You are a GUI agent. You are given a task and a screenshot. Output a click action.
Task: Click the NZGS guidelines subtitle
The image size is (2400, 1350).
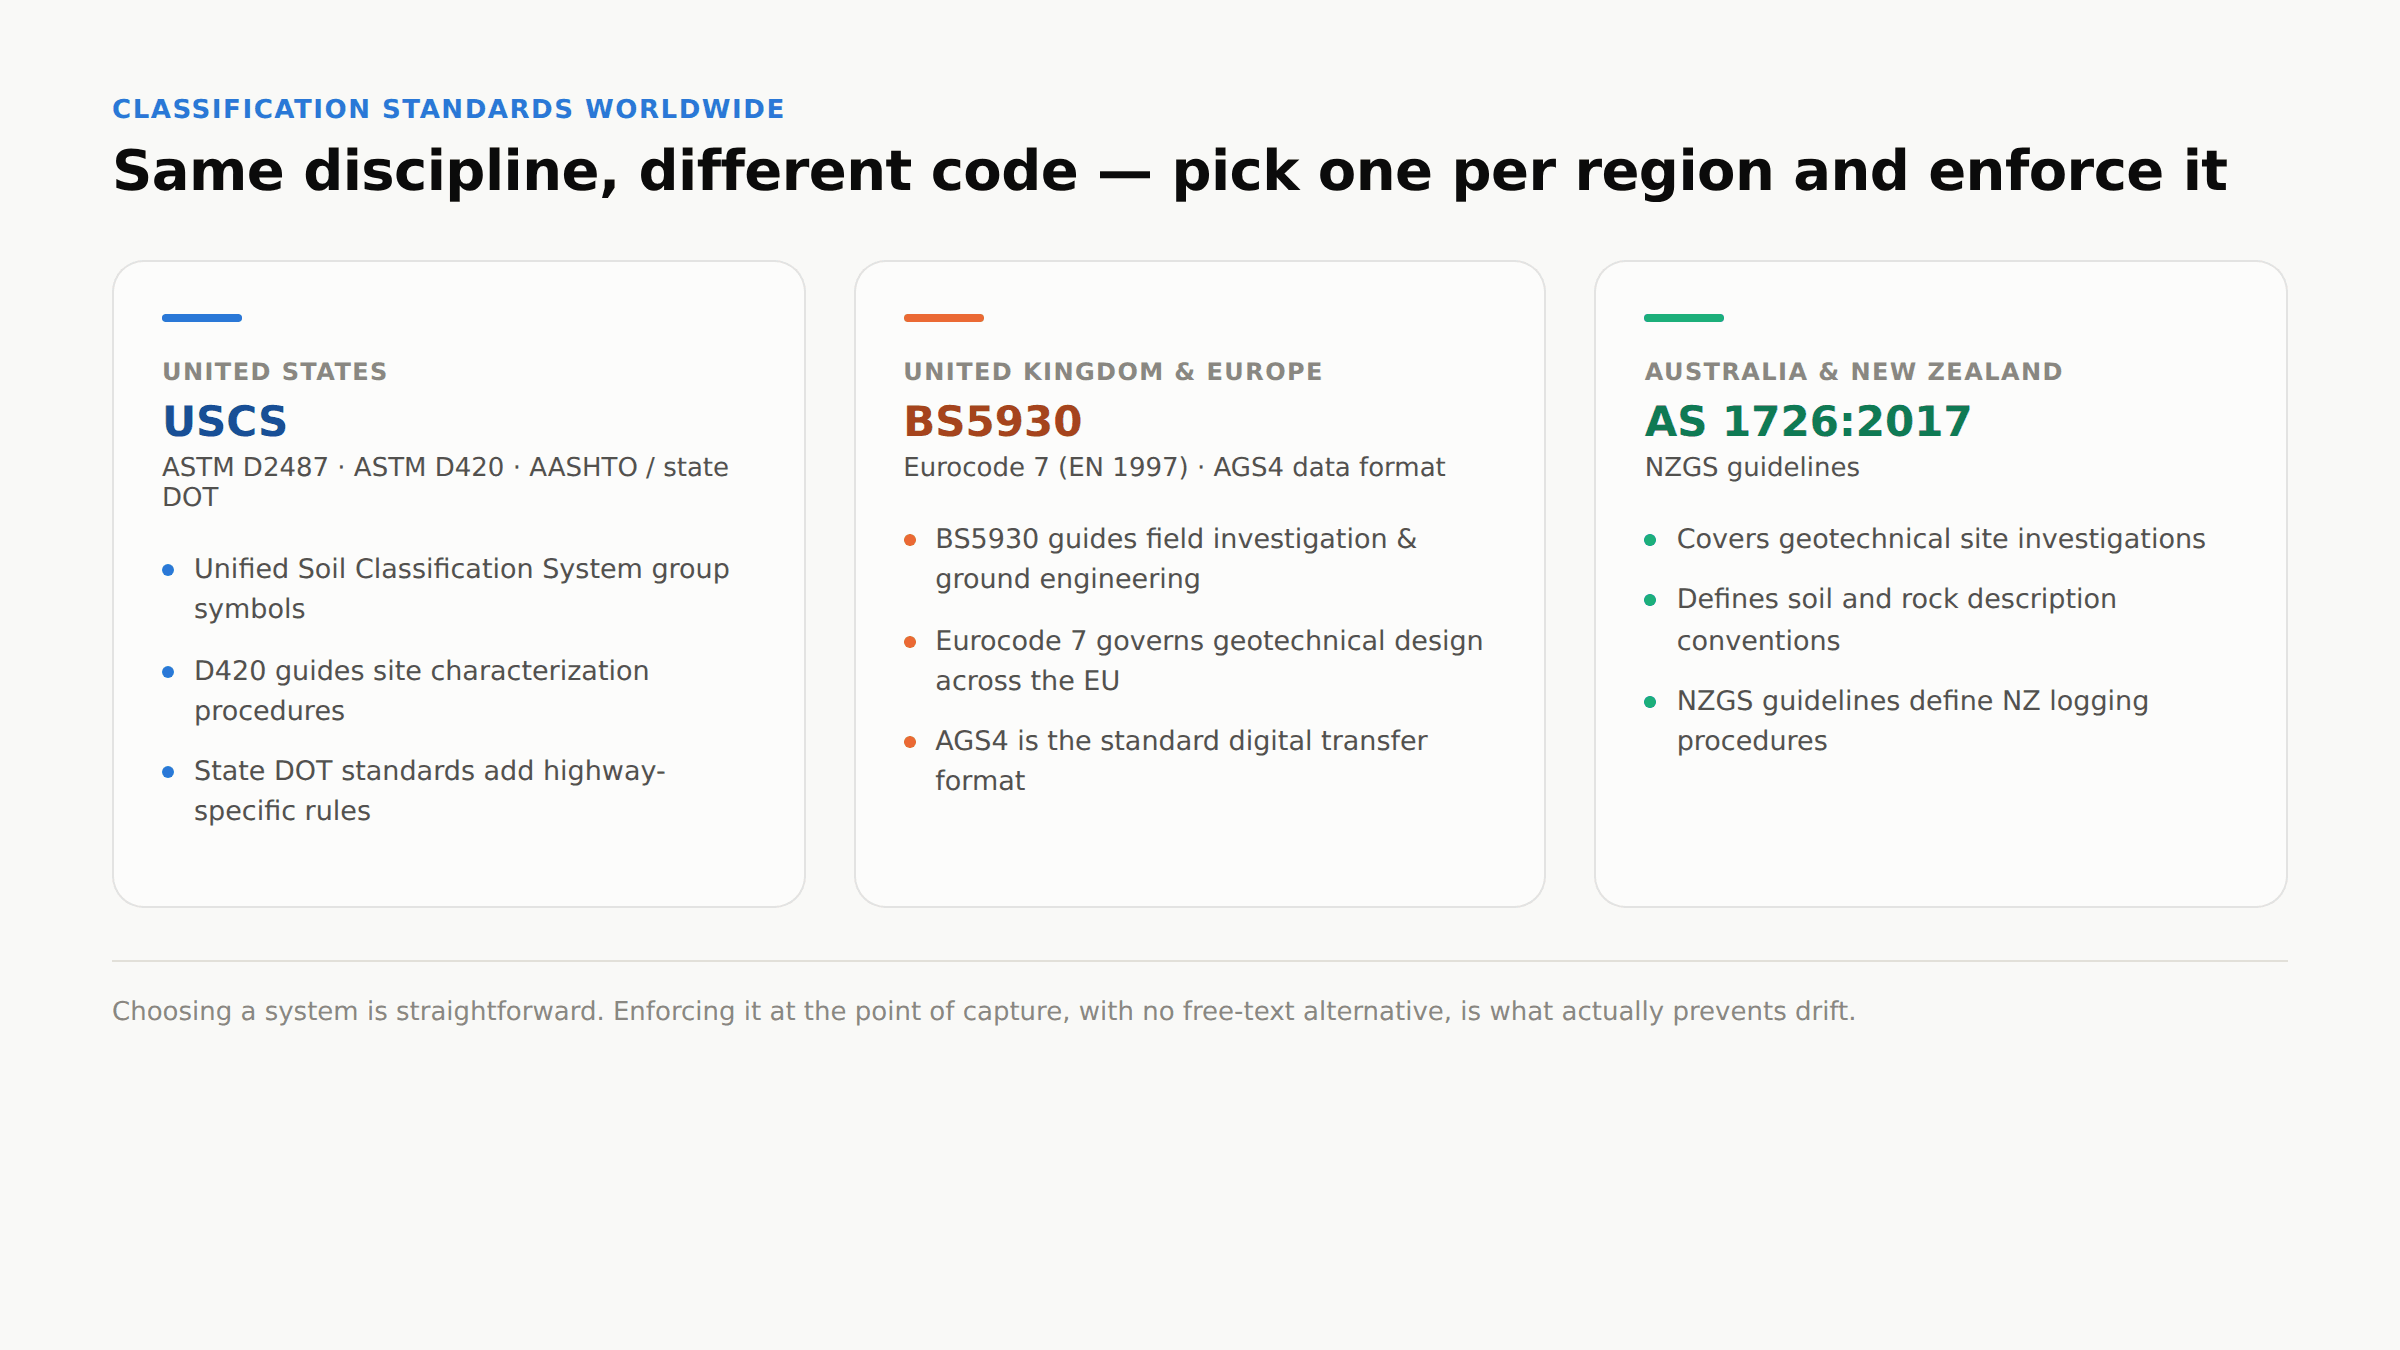tap(1752, 467)
